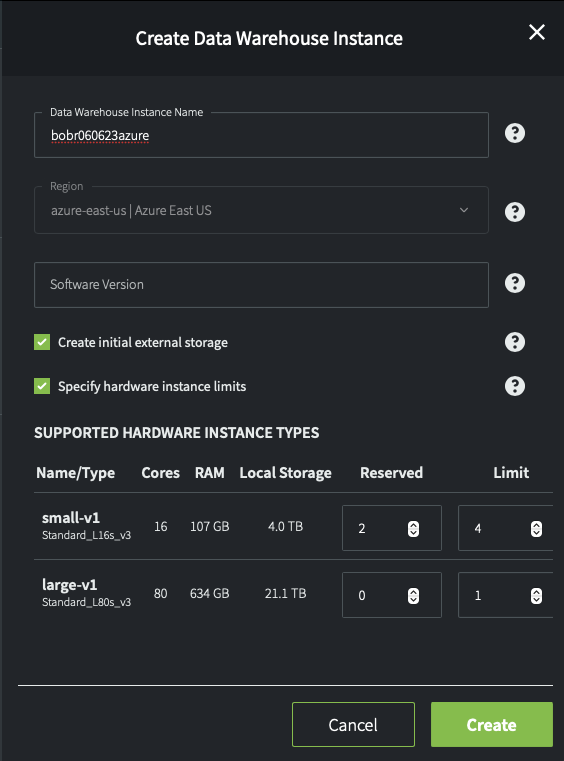Click the green Create button
Screen dimensions: 564x761
[492, 725]
